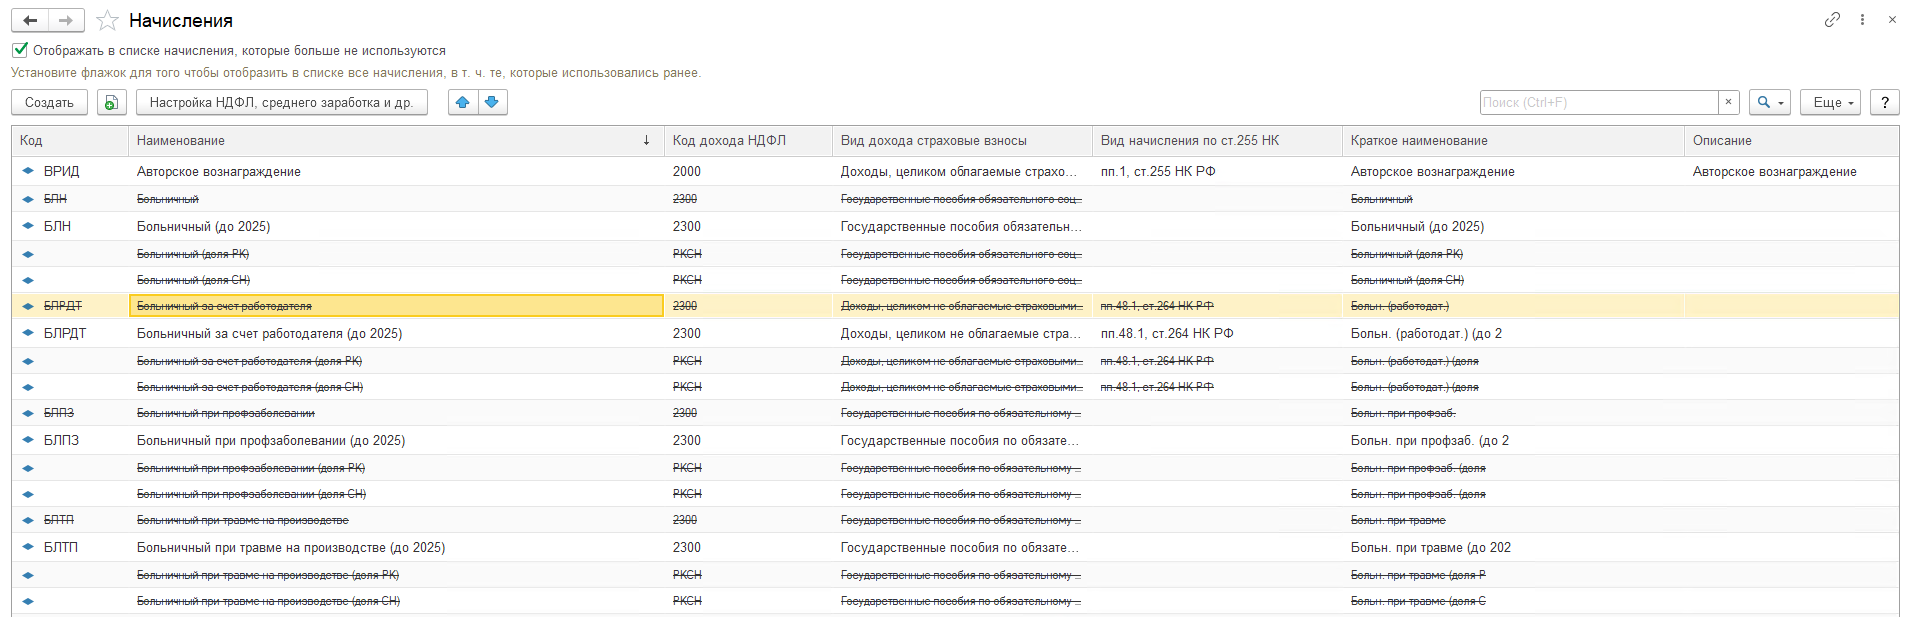
Task: Open the three-dot window menu
Action: click(1862, 19)
